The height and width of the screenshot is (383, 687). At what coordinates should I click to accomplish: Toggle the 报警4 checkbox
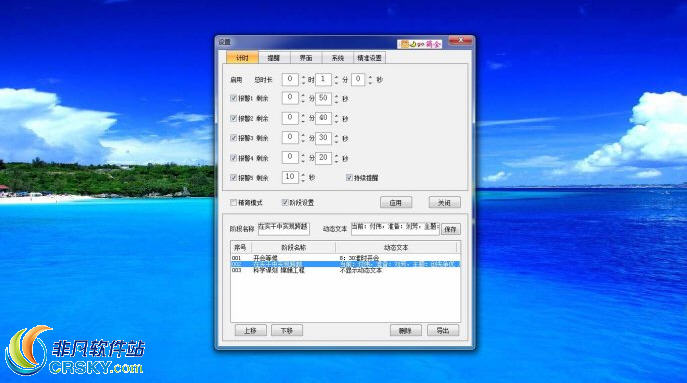pos(234,158)
